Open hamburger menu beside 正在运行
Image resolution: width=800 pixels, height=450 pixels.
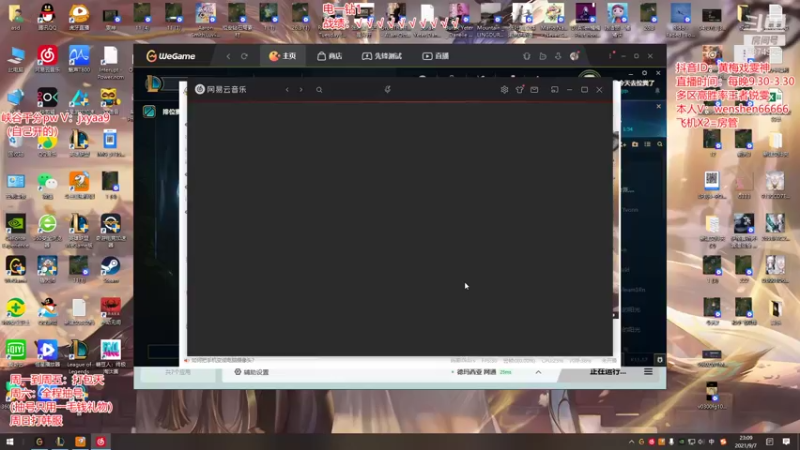point(648,372)
